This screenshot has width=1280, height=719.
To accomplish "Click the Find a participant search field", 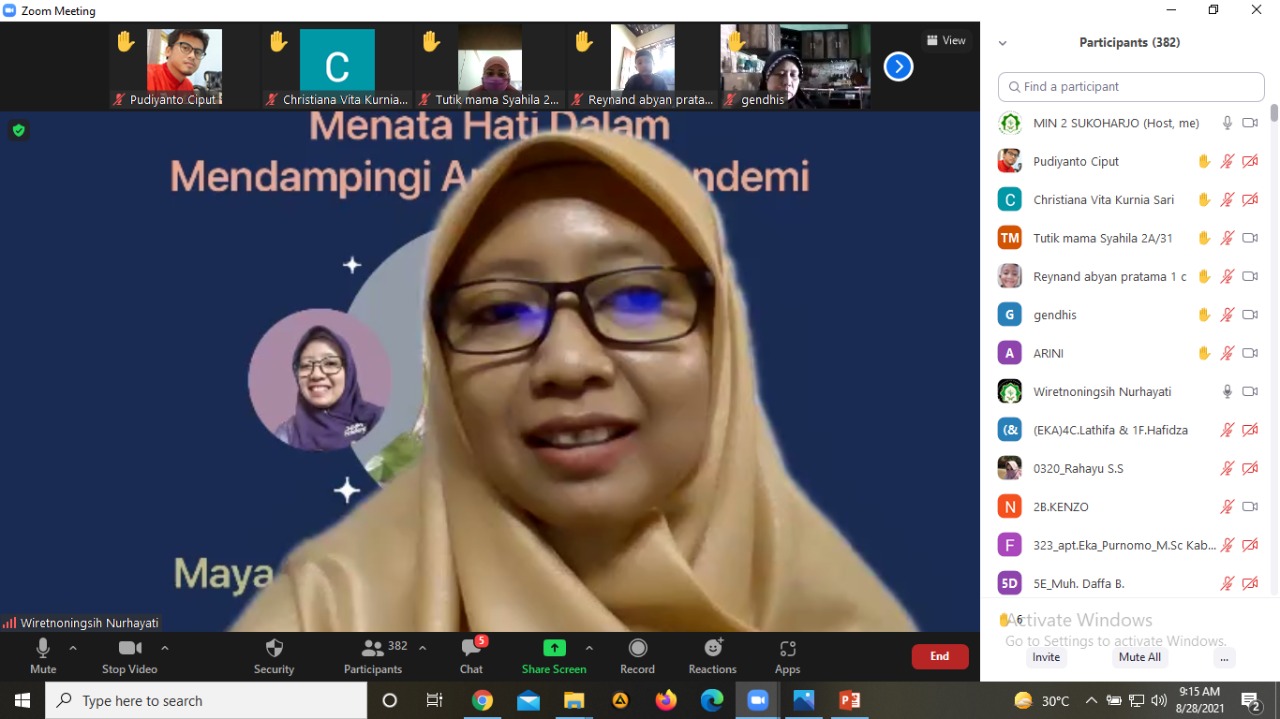I will tap(1131, 87).
